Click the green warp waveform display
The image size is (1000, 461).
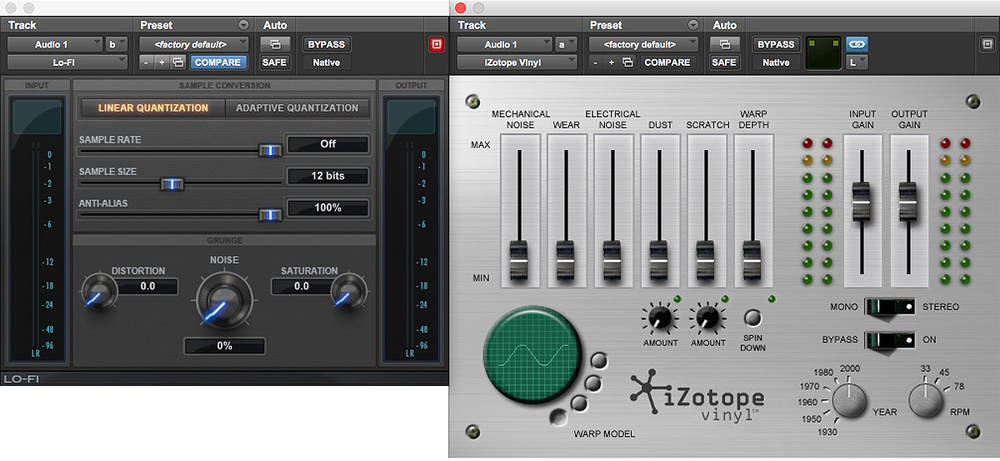pyautogui.click(x=533, y=355)
